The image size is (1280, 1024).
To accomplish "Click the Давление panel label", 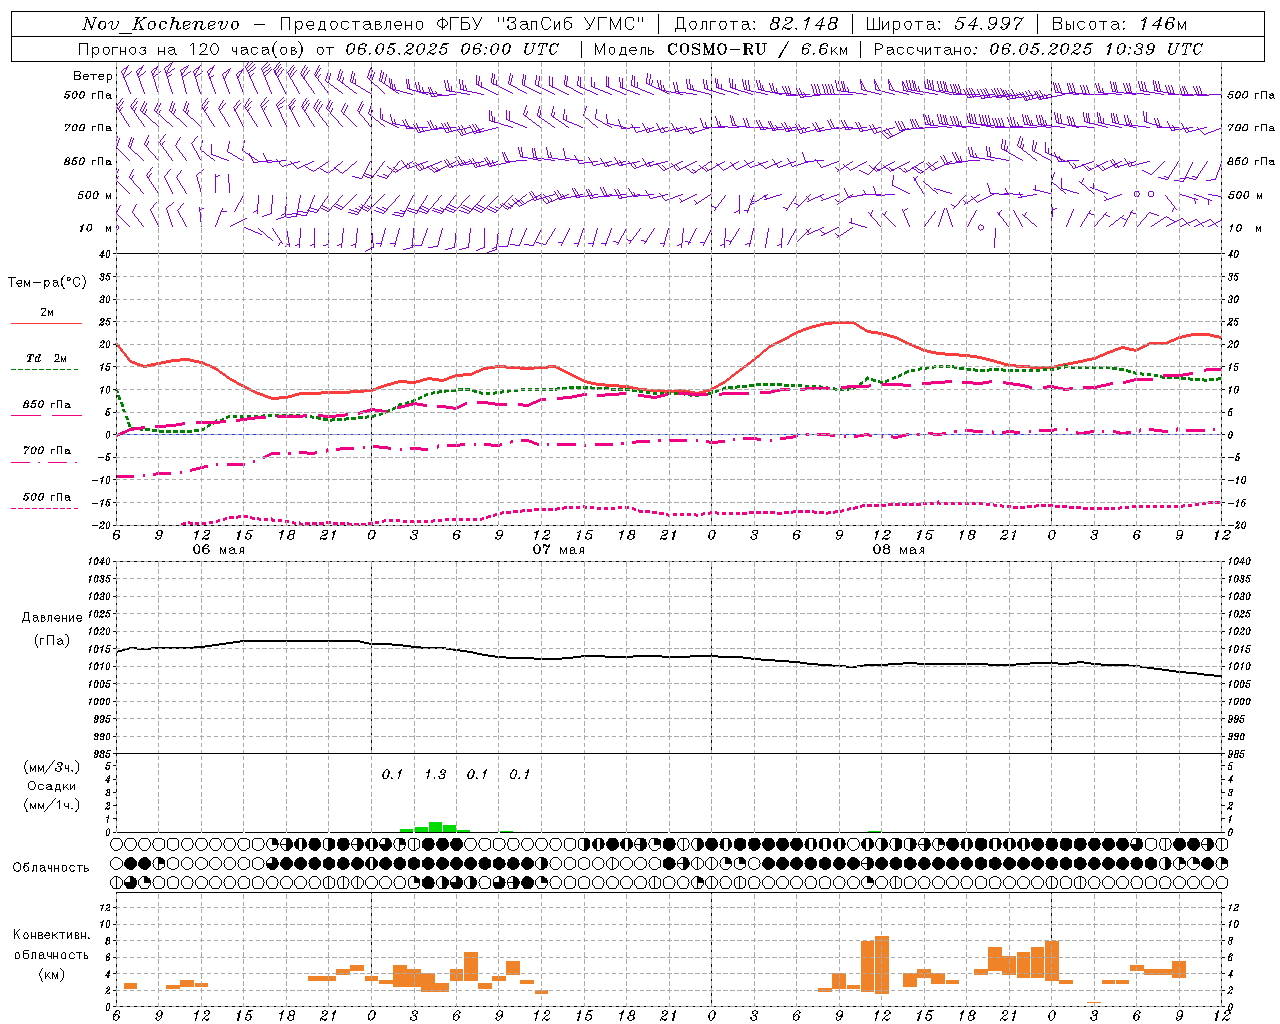I will point(52,618).
